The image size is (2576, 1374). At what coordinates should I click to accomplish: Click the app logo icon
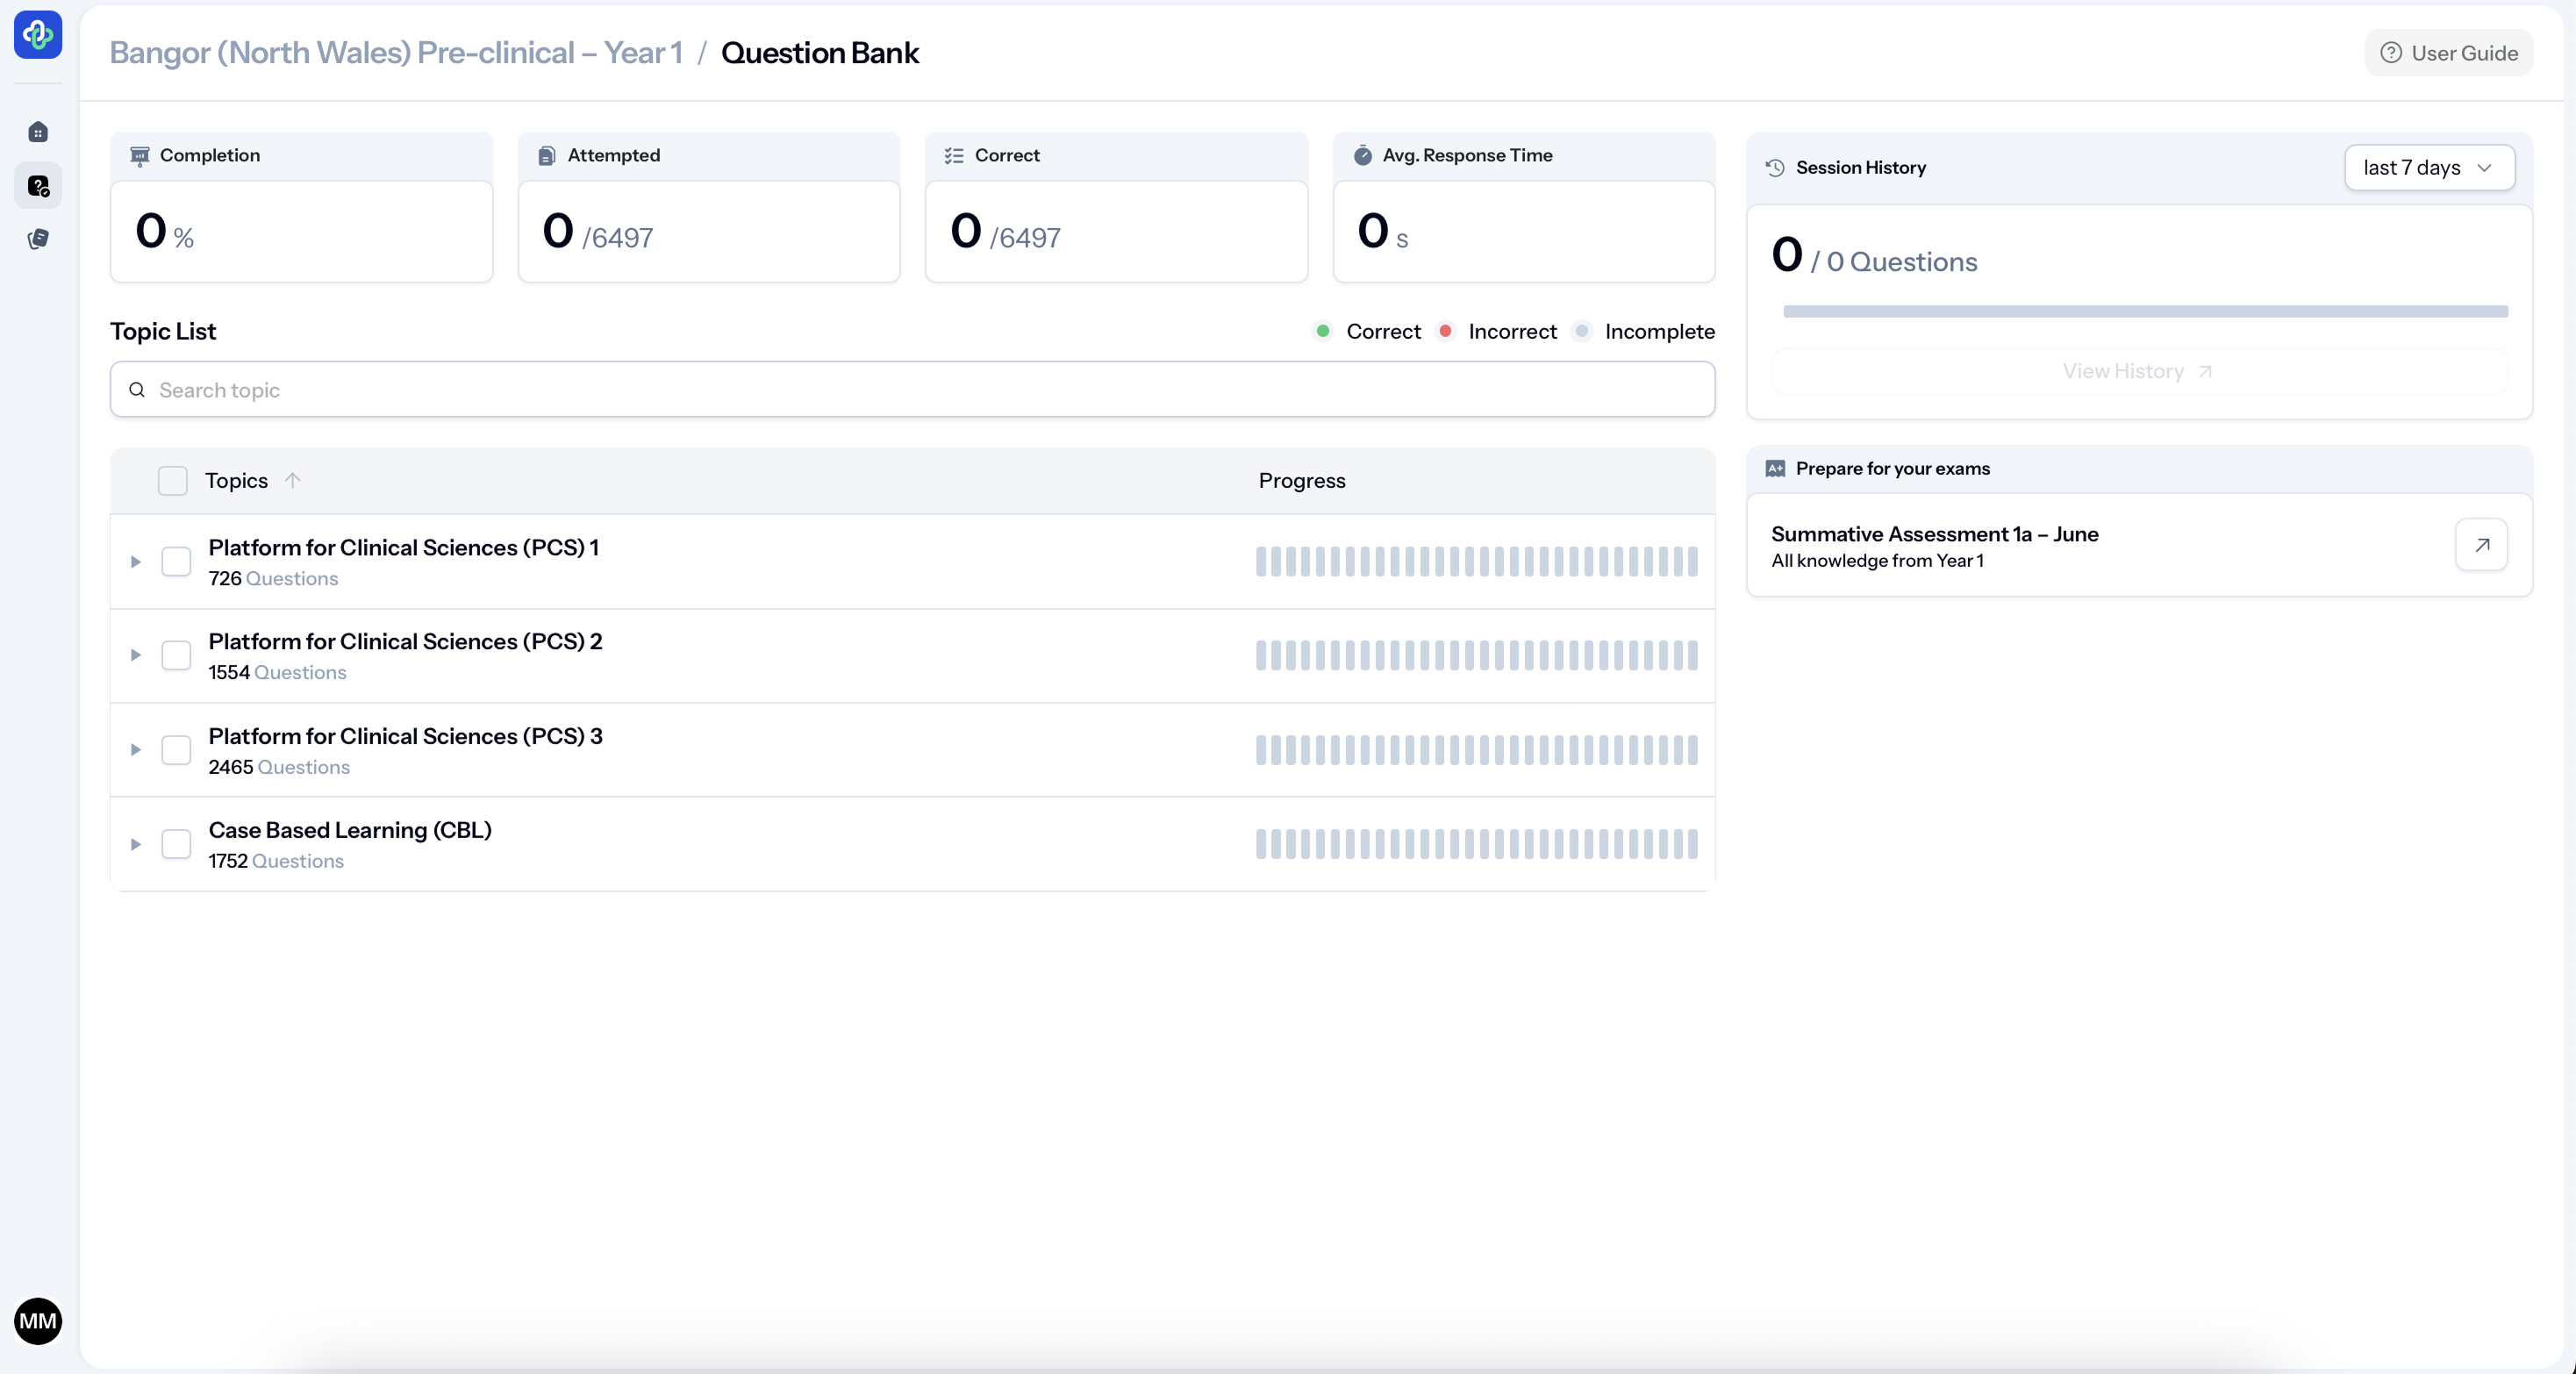pos(38,36)
